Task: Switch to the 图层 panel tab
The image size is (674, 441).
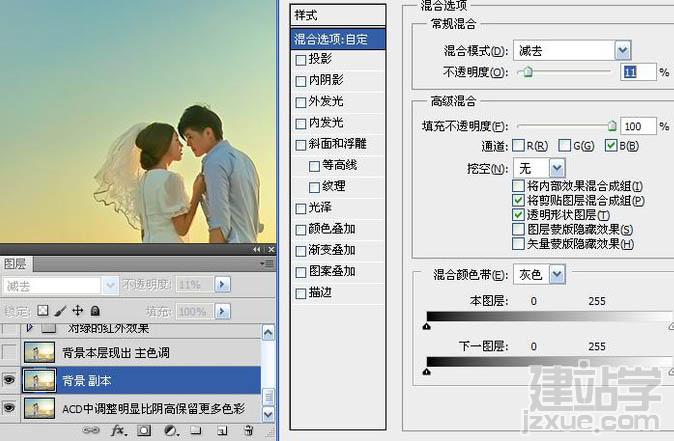Action: [15, 263]
